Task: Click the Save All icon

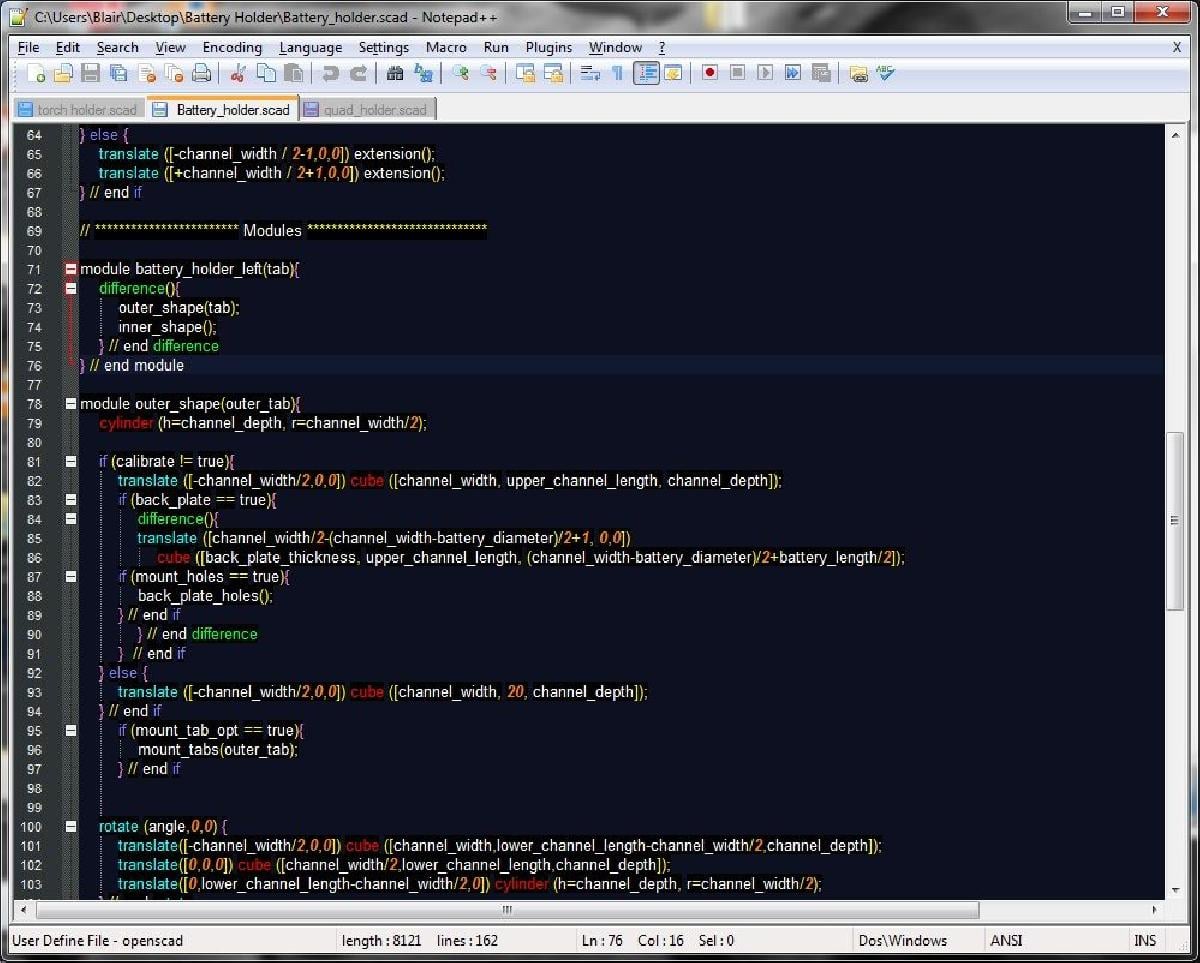Action: (x=117, y=73)
